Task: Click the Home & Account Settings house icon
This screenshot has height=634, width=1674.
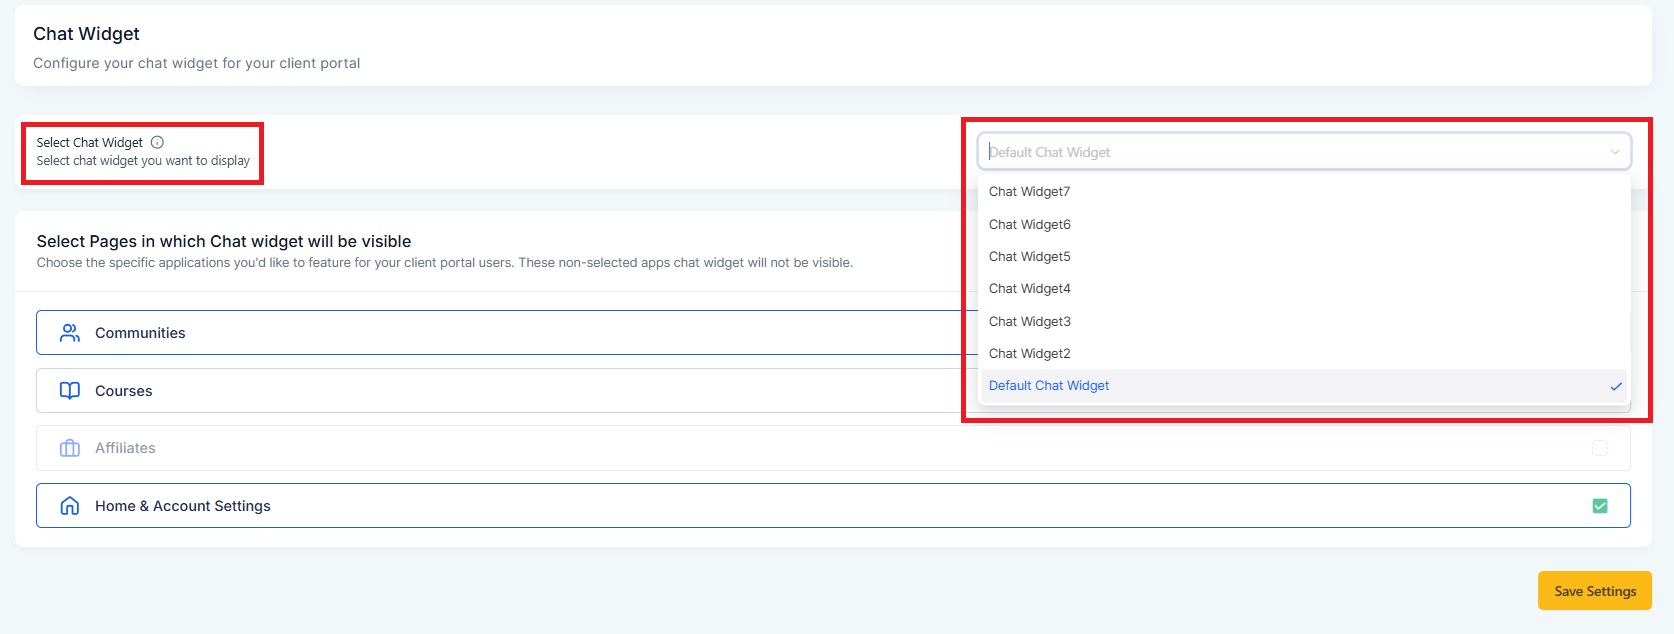Action: (70, 506)
